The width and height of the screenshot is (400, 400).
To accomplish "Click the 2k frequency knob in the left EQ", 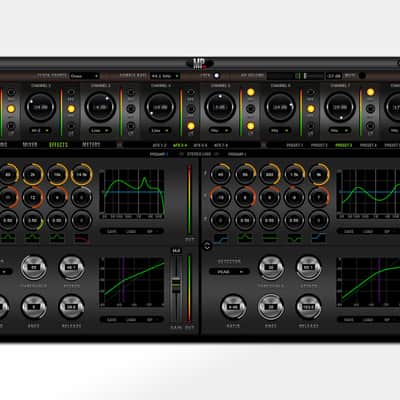I will (x=33, y=174).
